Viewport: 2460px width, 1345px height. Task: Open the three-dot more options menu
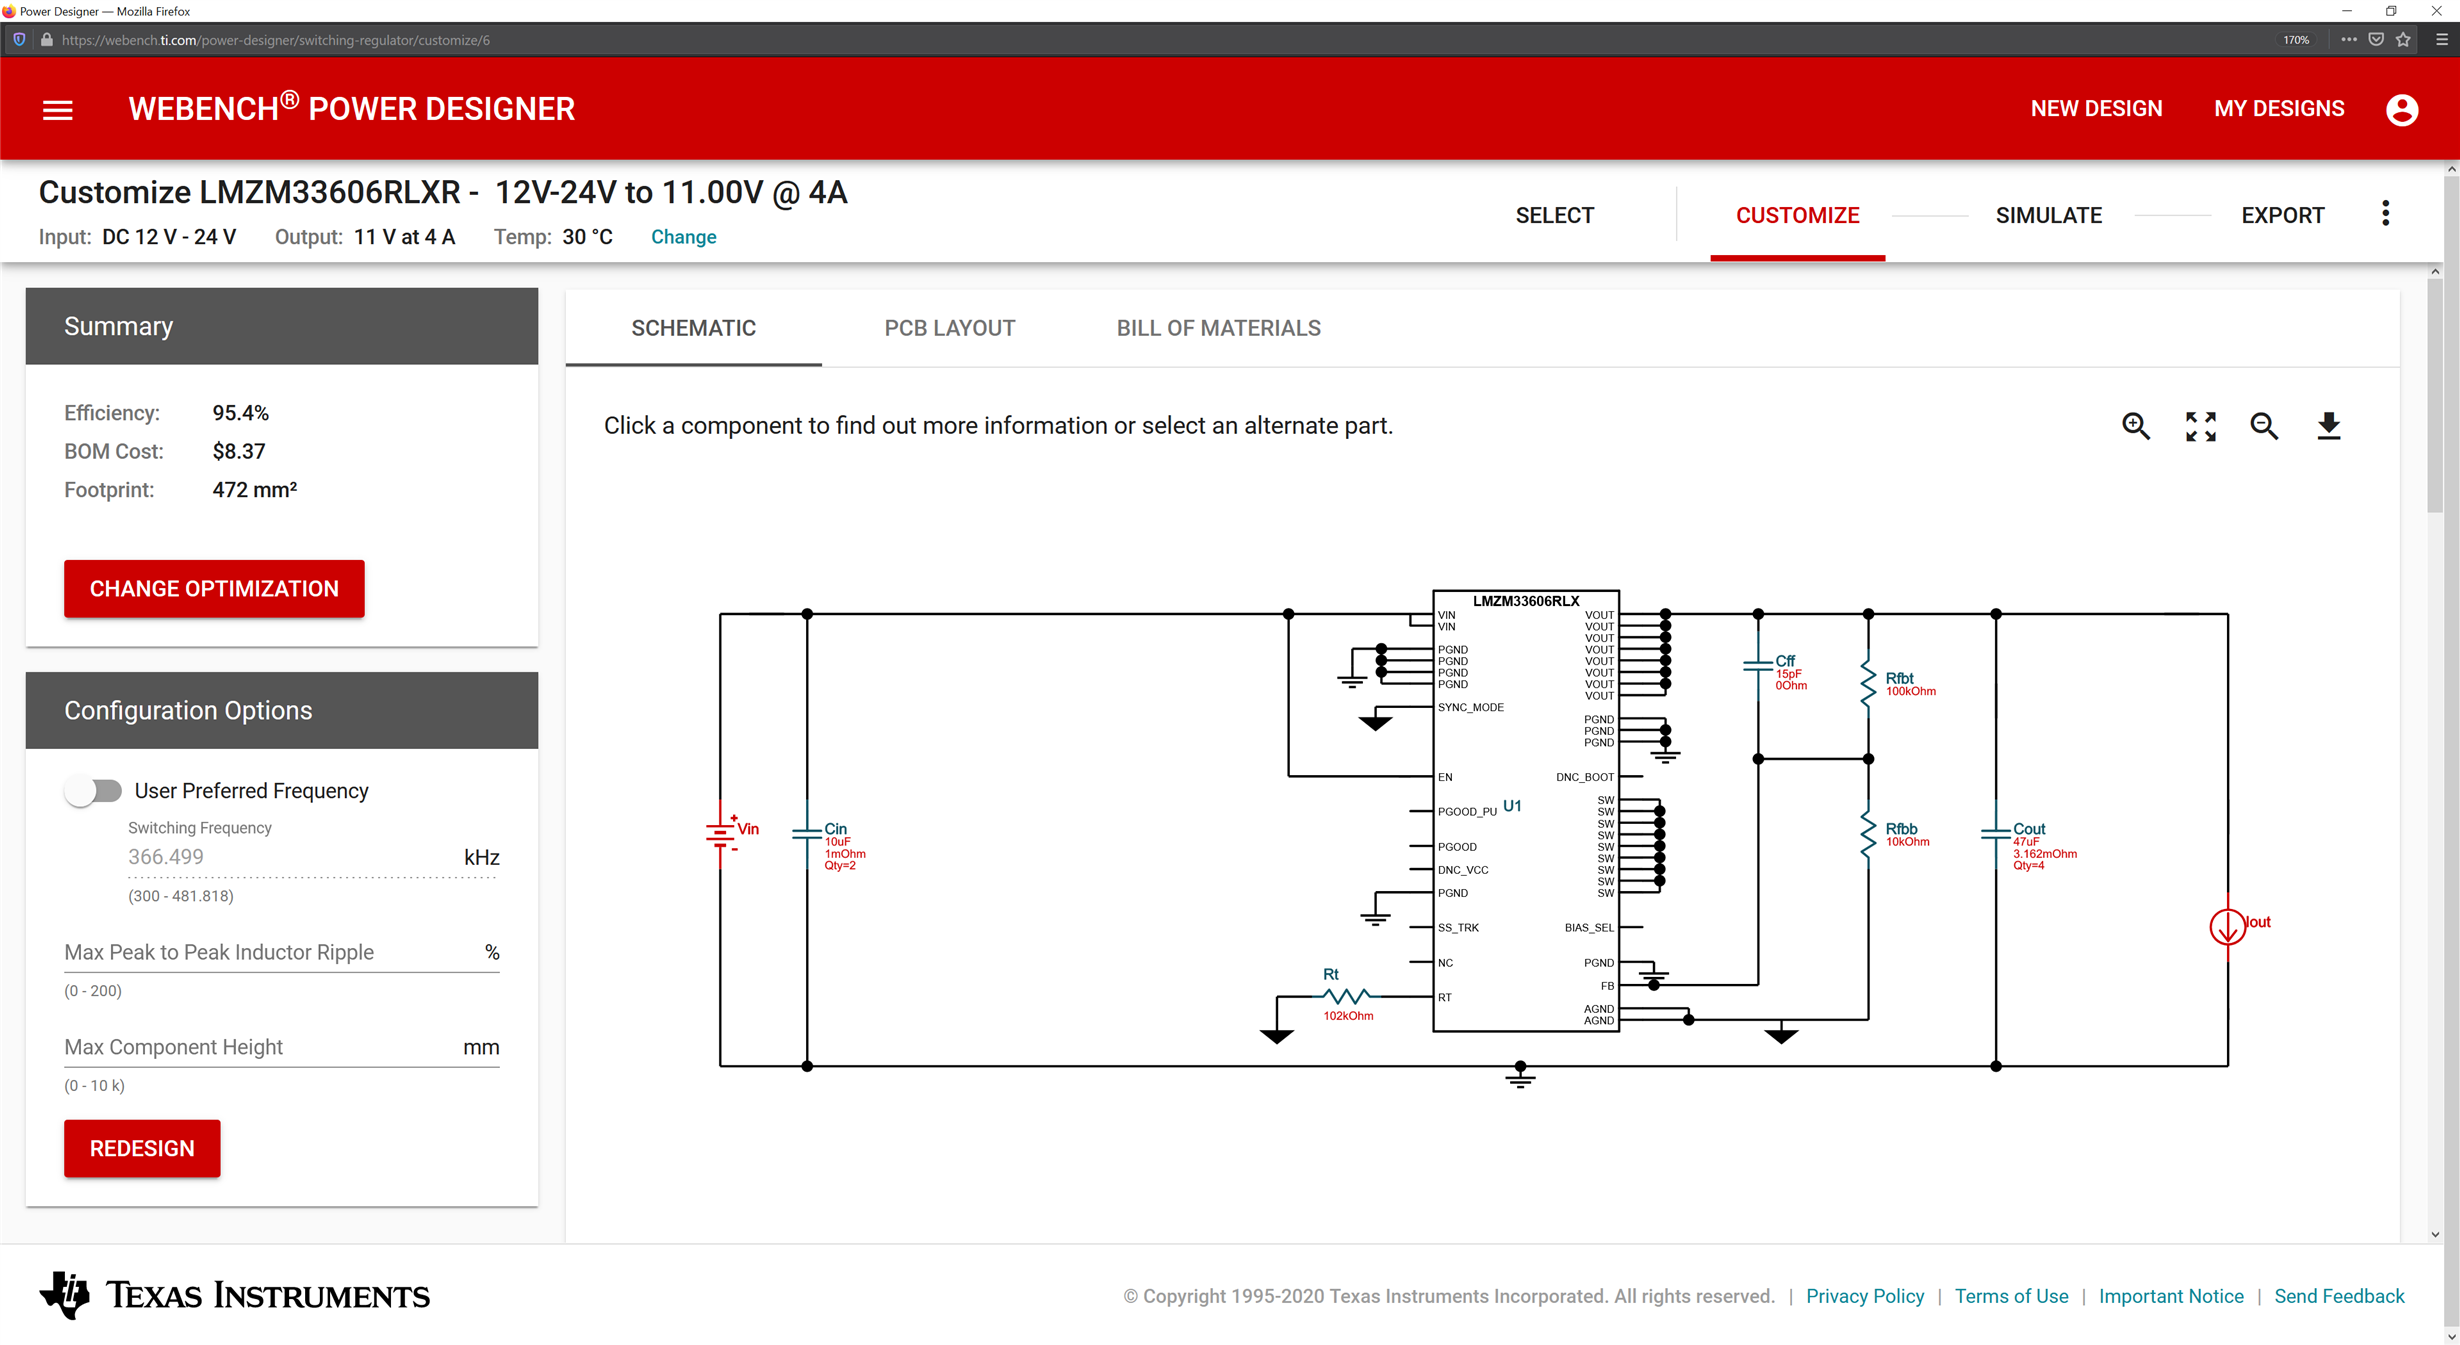(x=2386, y=214)
